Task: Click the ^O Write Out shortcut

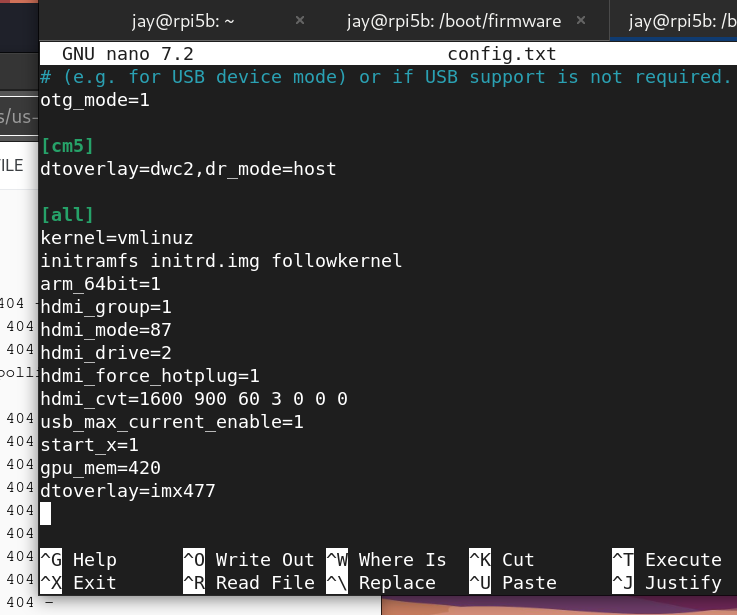Action: point(249,560)
